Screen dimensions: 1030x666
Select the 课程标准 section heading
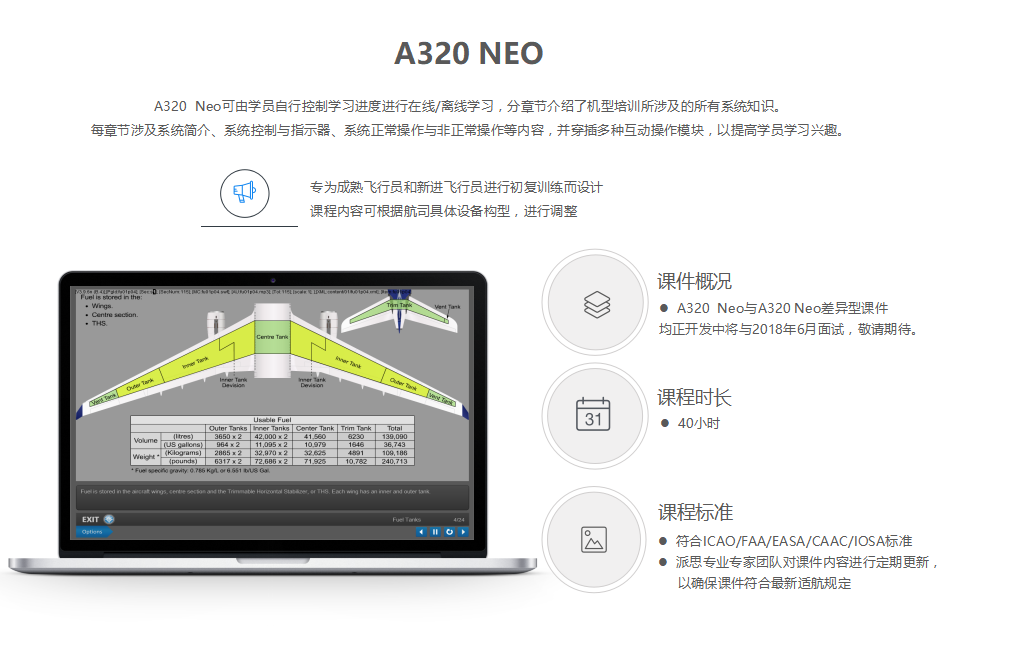(695, 512)
